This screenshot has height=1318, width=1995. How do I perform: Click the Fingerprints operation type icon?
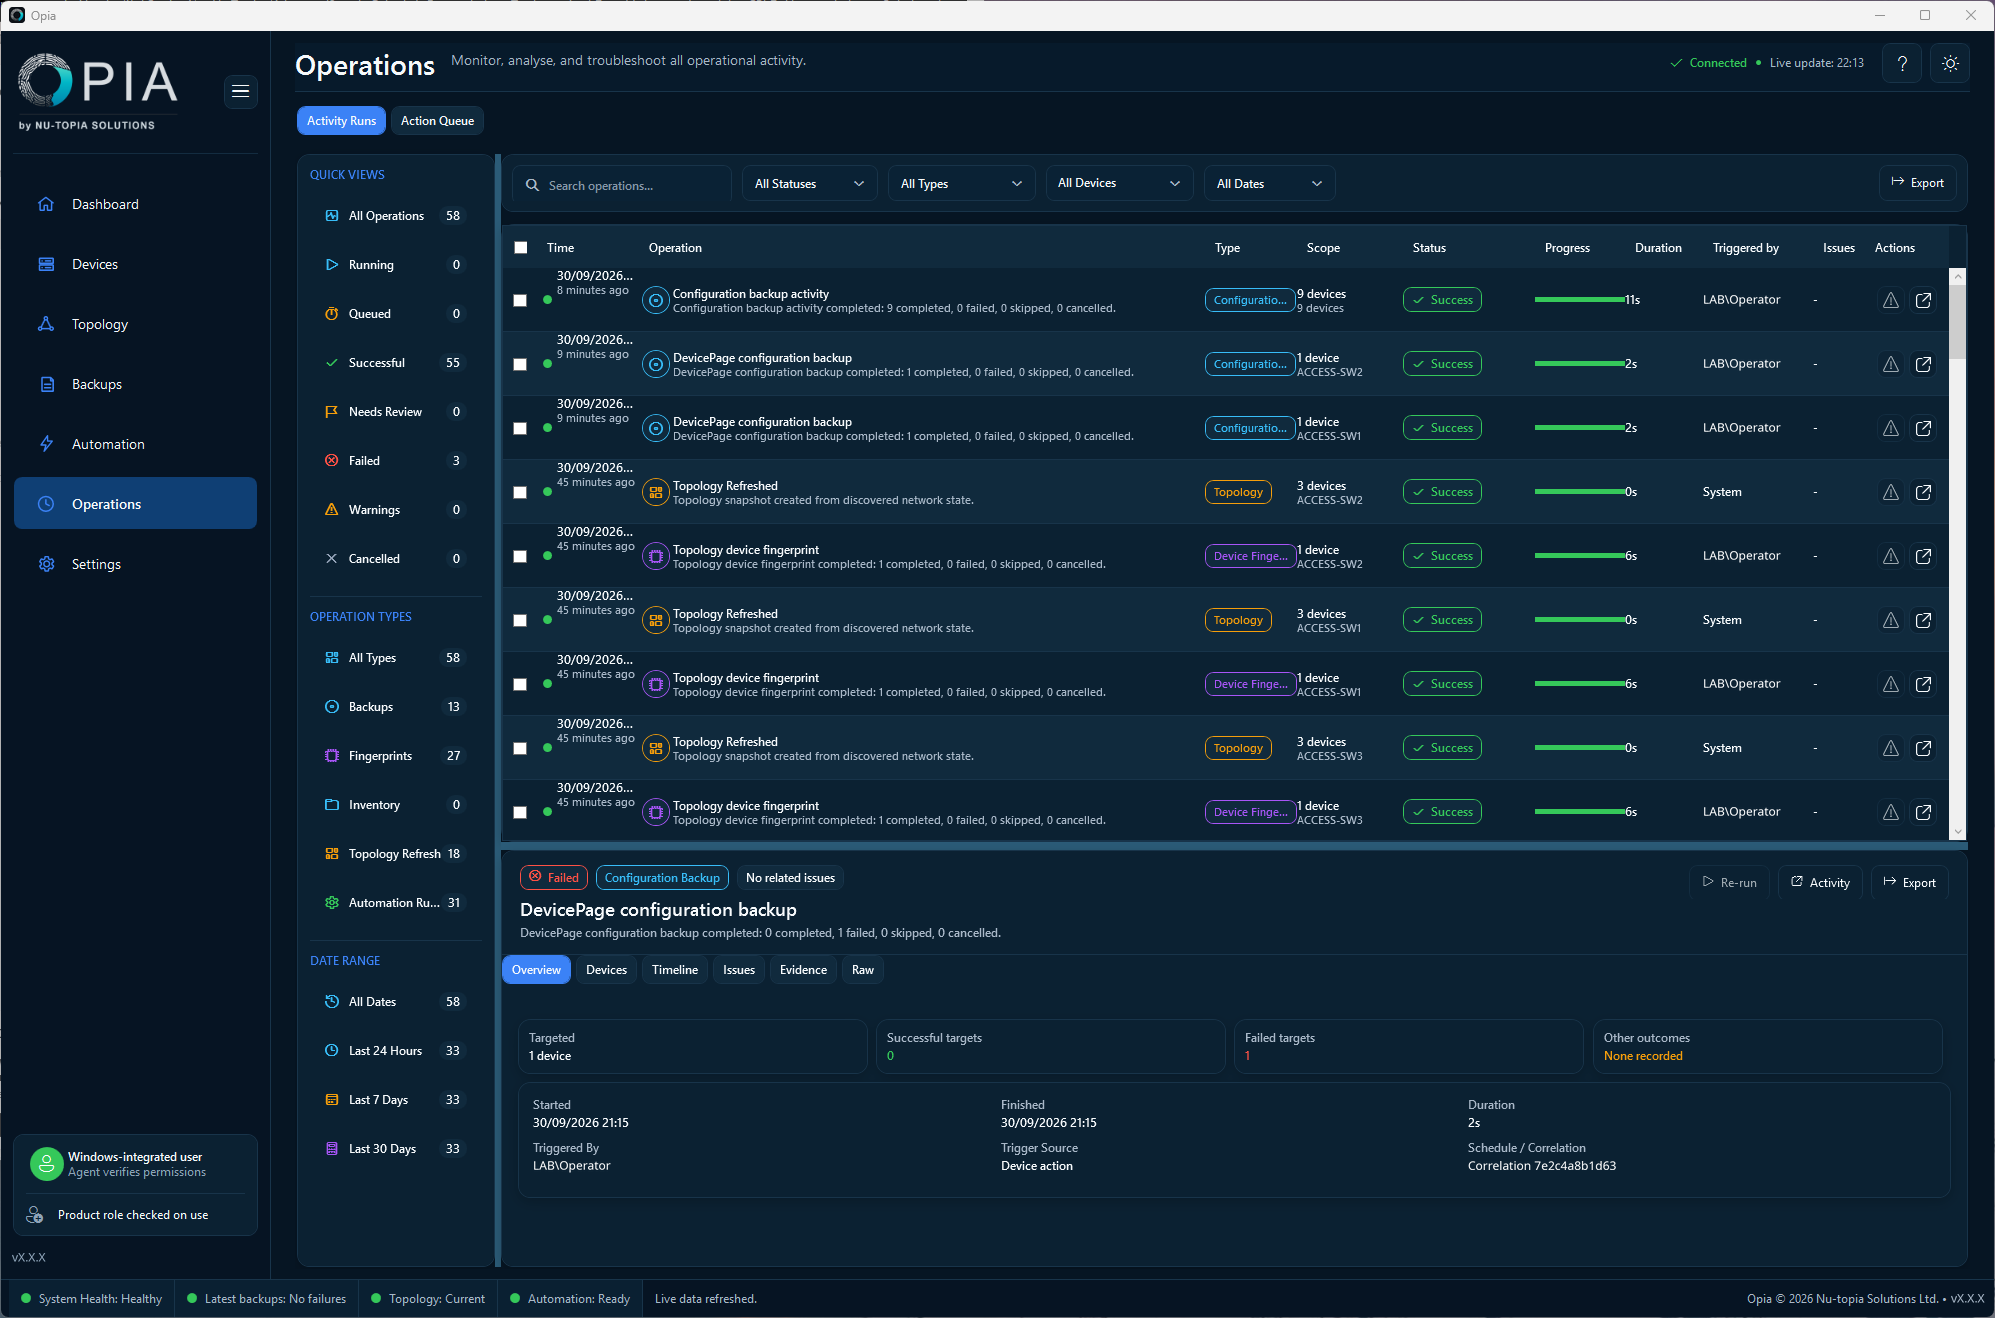click(x=332, y=756)
